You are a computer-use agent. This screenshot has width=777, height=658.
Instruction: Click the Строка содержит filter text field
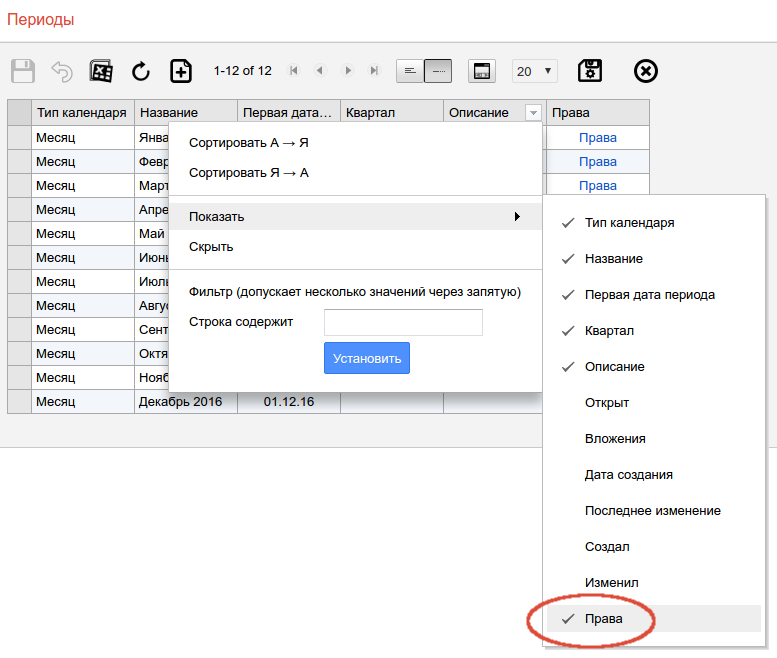403,322
